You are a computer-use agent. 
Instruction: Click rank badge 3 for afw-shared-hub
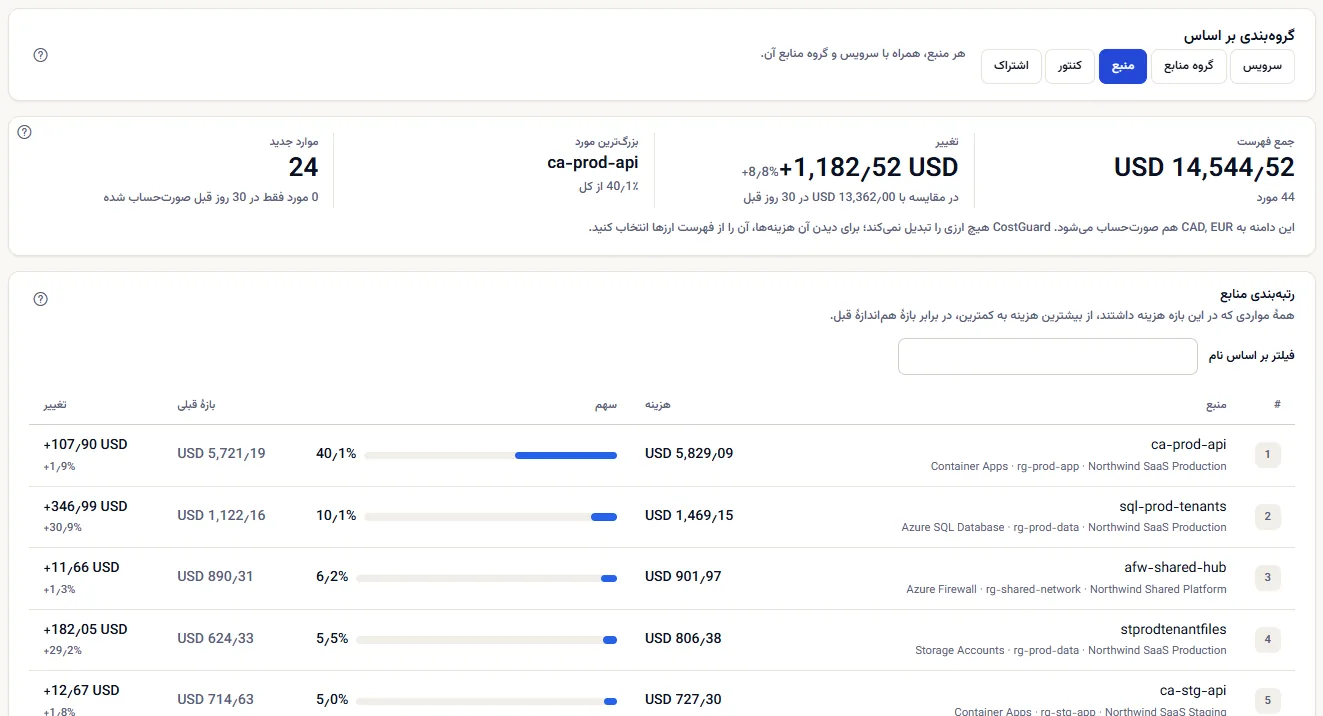(x=1268, y=577)
